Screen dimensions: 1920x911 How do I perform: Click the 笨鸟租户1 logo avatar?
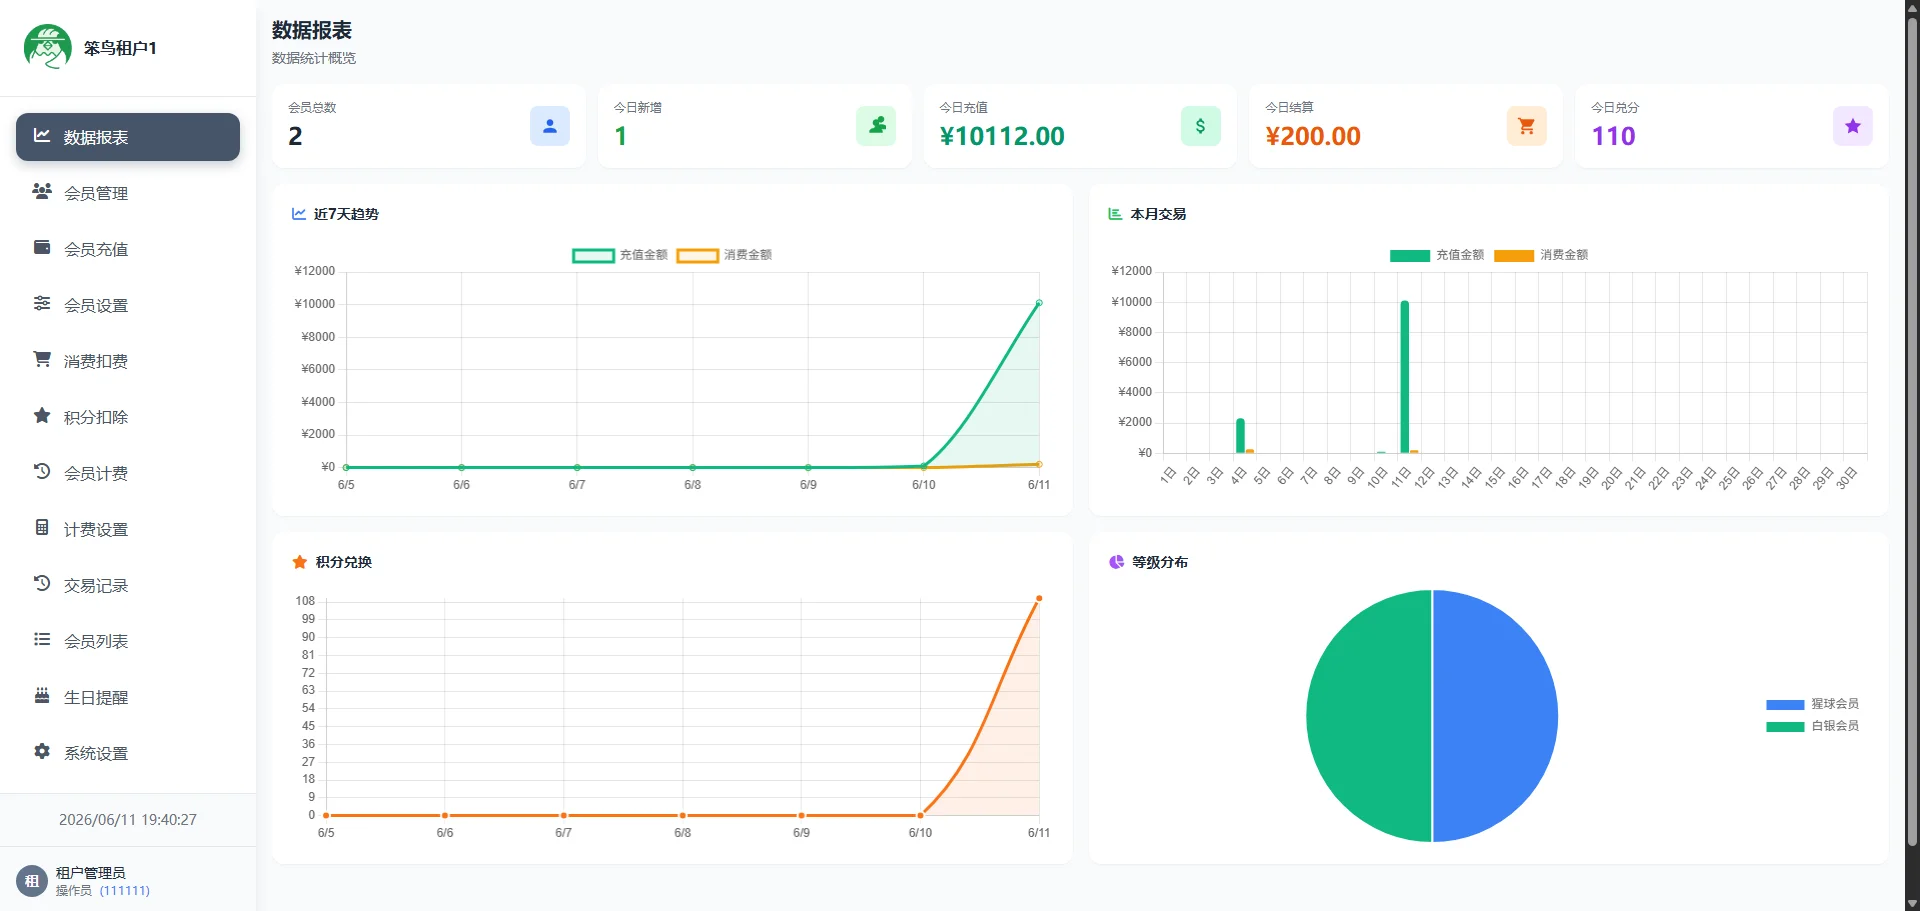point(47,47)
